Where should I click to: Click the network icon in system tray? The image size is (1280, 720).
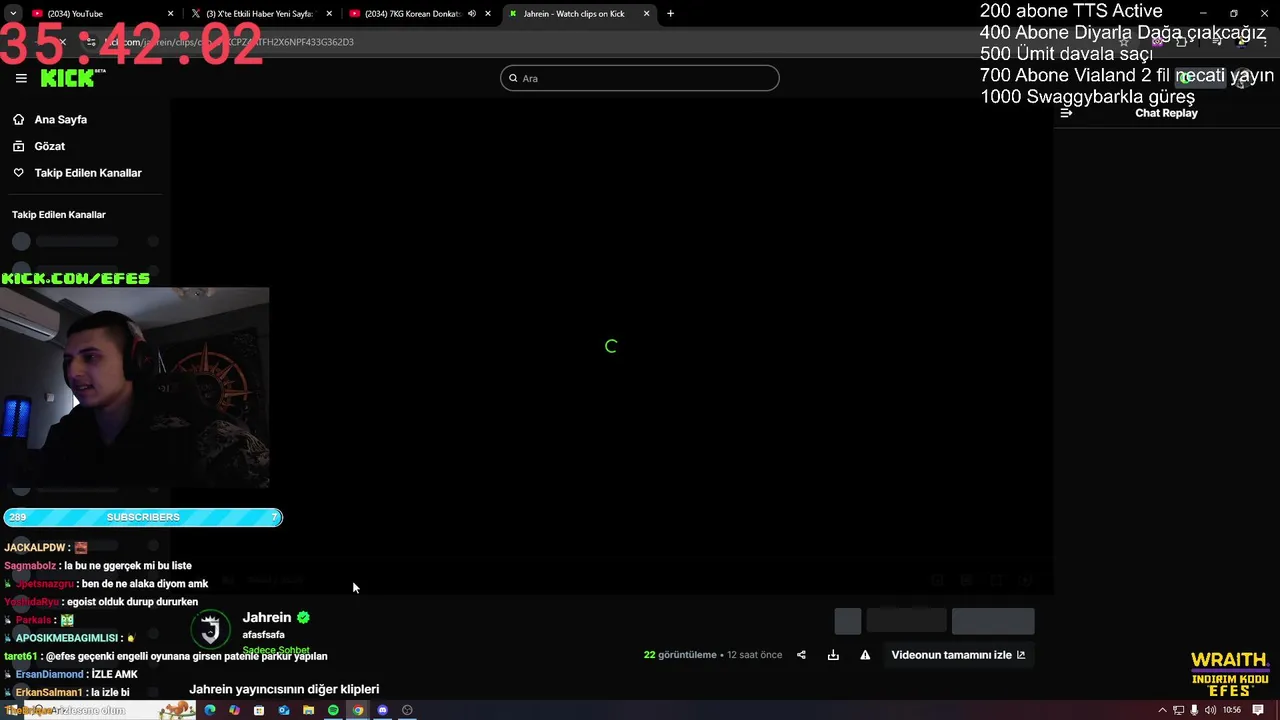1179,710
